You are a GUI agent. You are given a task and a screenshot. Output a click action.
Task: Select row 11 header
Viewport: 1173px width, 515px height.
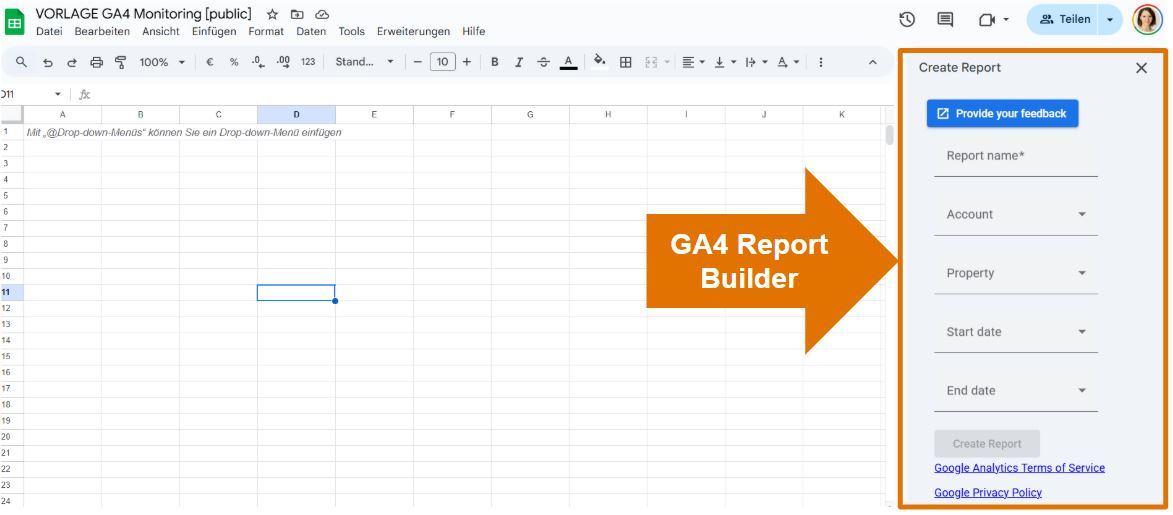click(11, 292)
